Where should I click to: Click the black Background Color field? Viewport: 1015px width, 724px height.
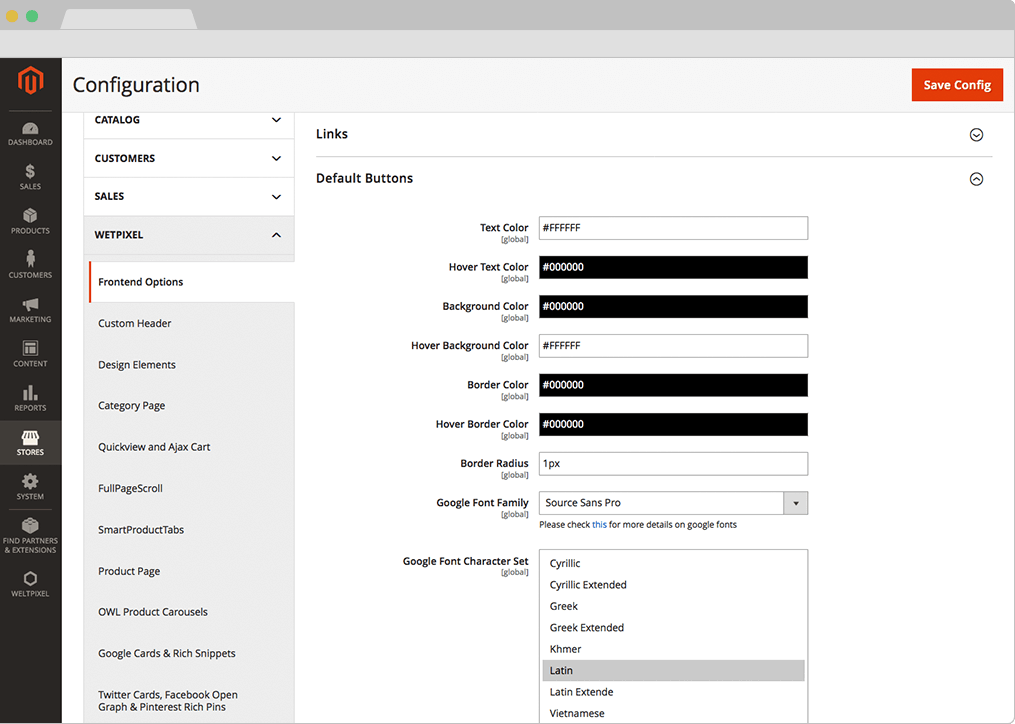(x=673, y=307)
